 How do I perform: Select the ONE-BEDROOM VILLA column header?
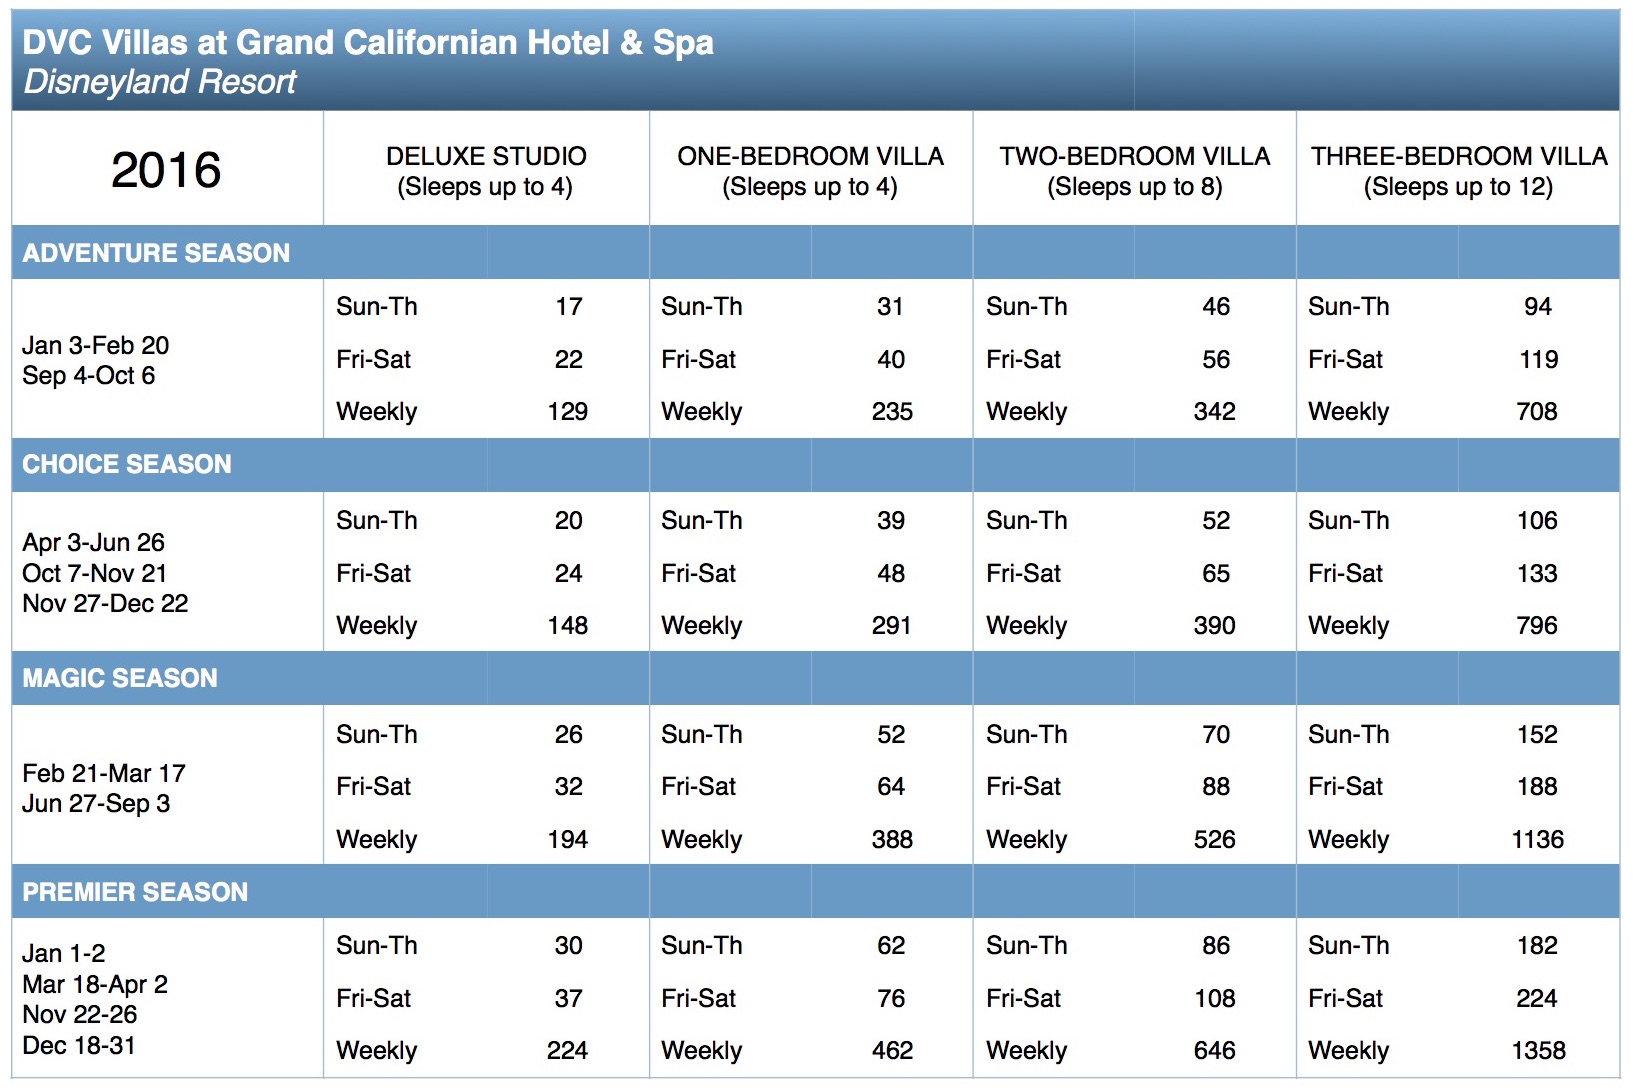810,171
